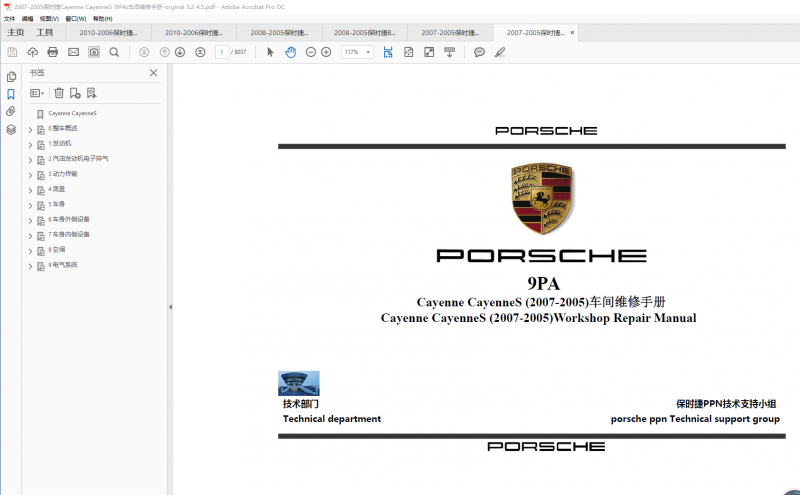Image resolution: width=800 pixels, height=495 pixels.
Task: Expand bookmark 4 底盘
Action: coord(30,190)
